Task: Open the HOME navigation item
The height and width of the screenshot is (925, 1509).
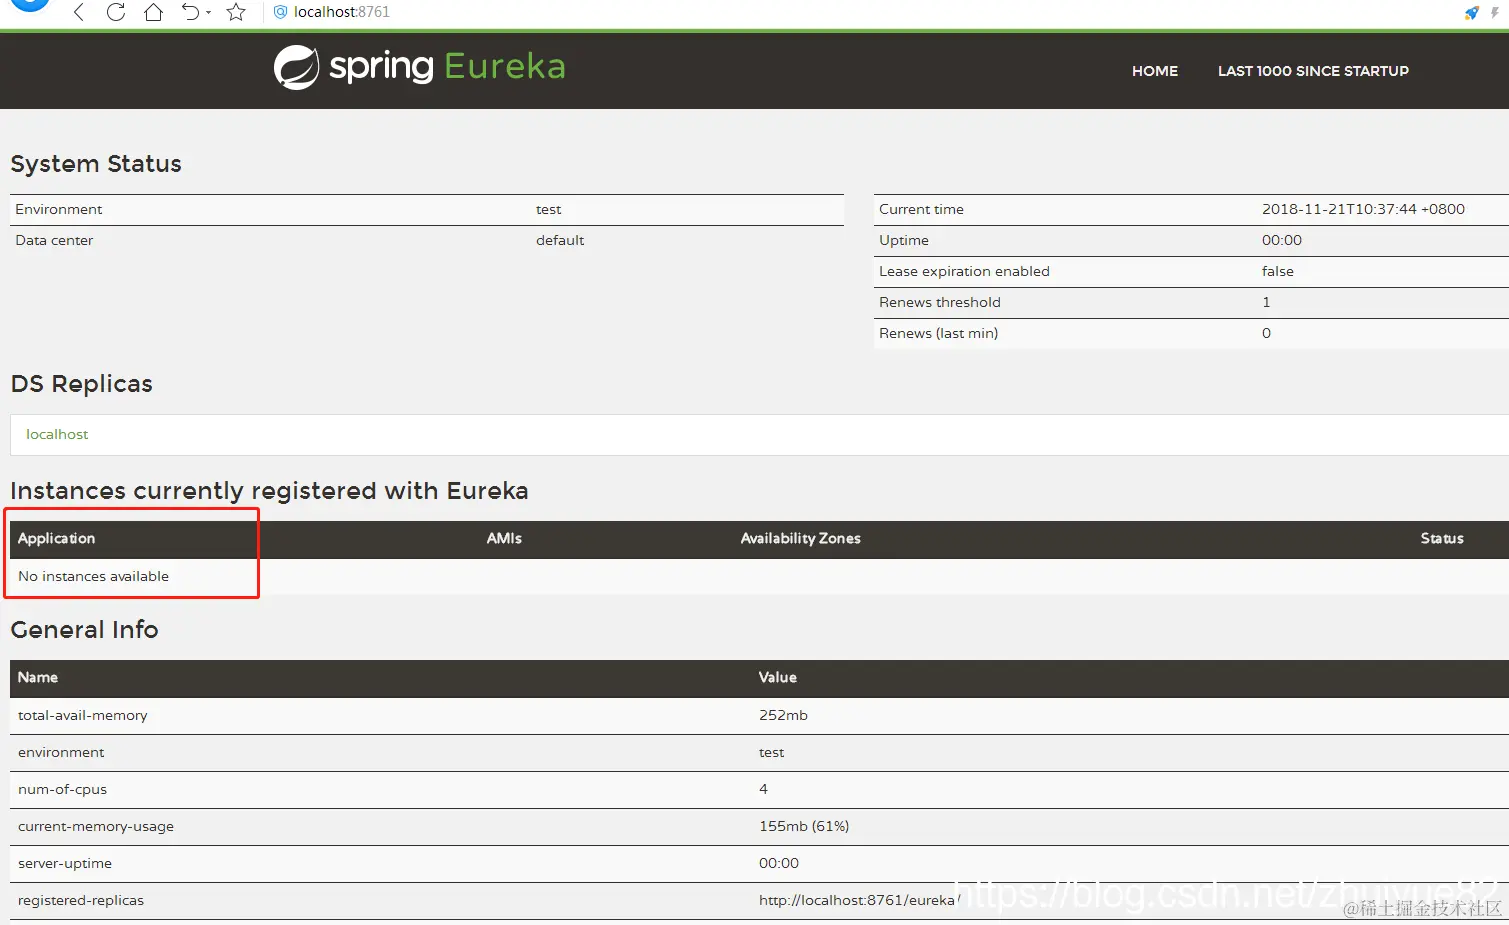Action: 1155,71
